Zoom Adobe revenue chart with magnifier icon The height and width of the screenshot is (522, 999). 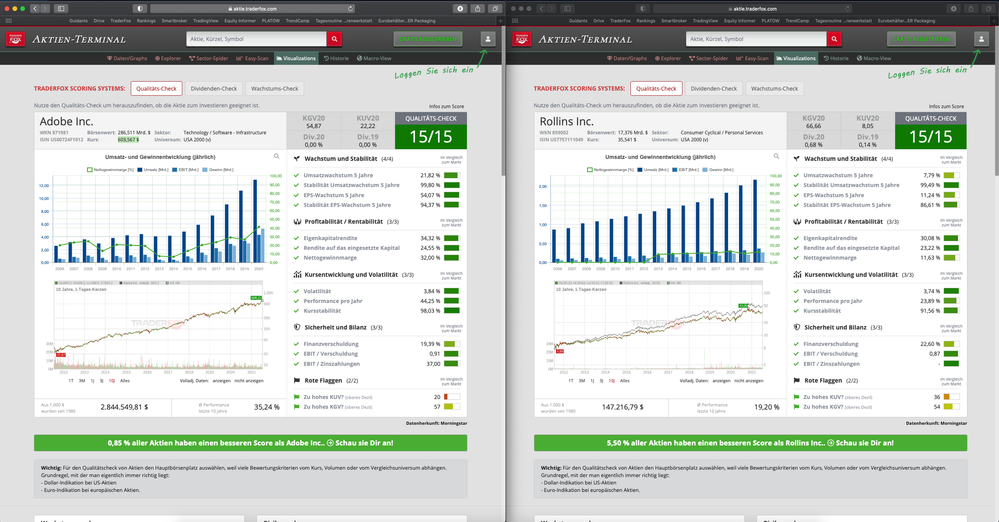[277, 156]
